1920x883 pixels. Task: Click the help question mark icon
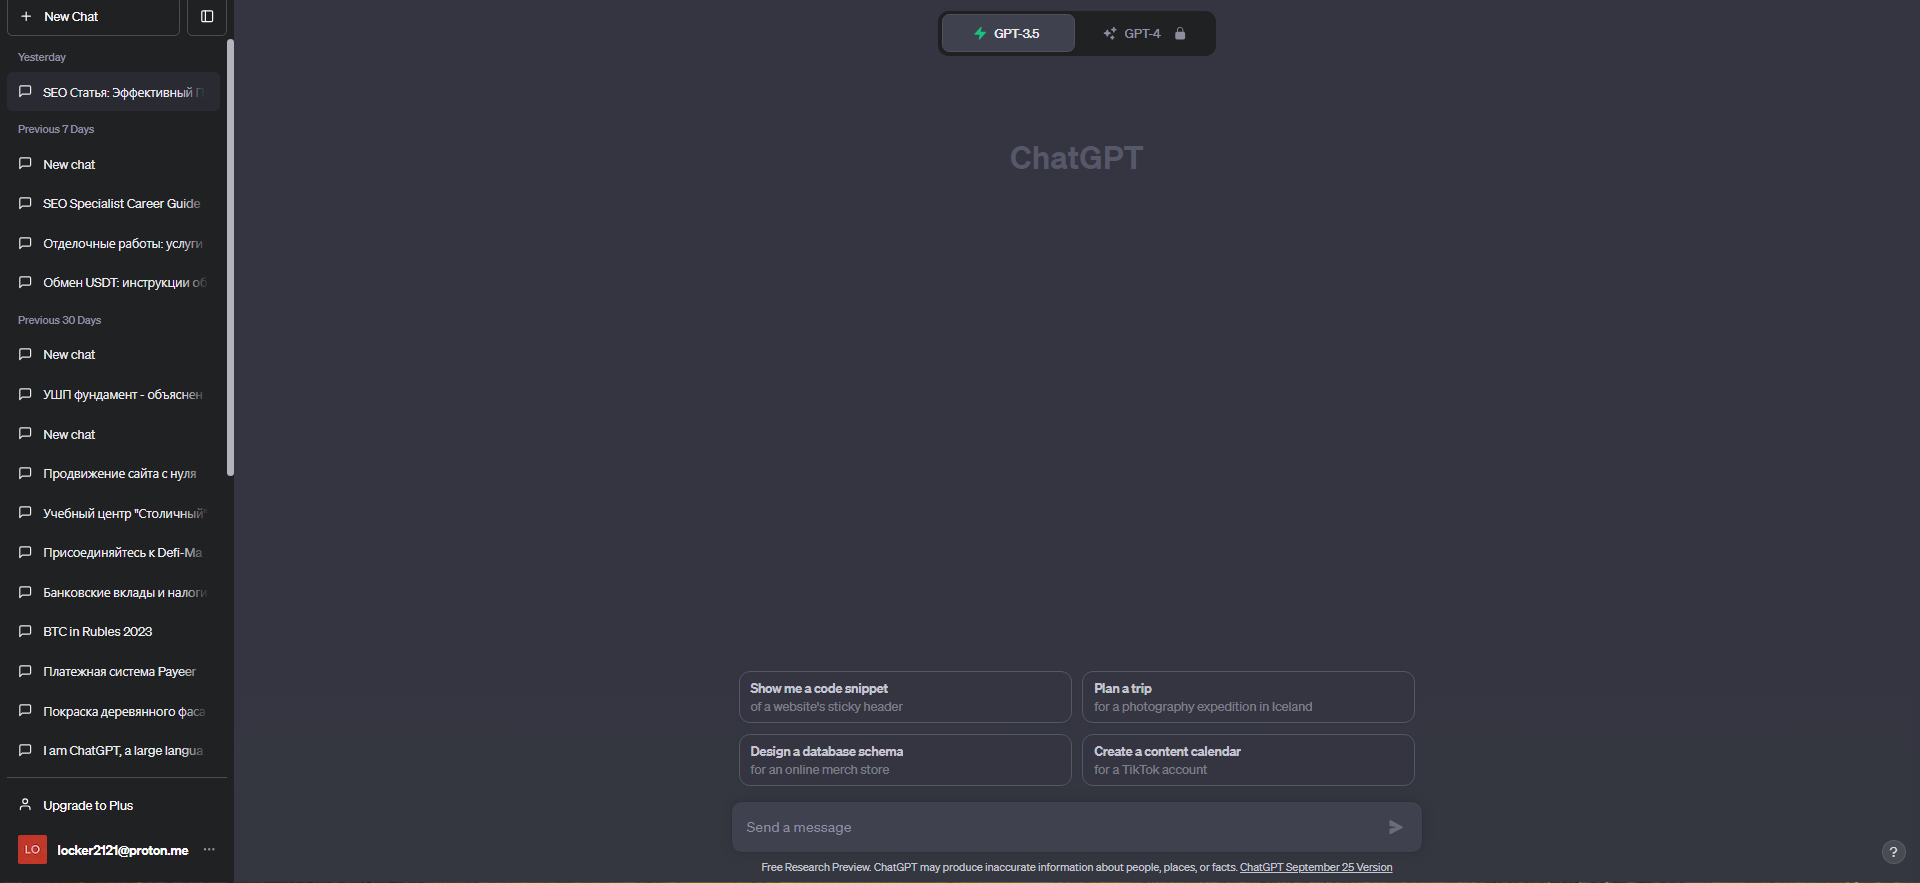[x=1893, y=852]
